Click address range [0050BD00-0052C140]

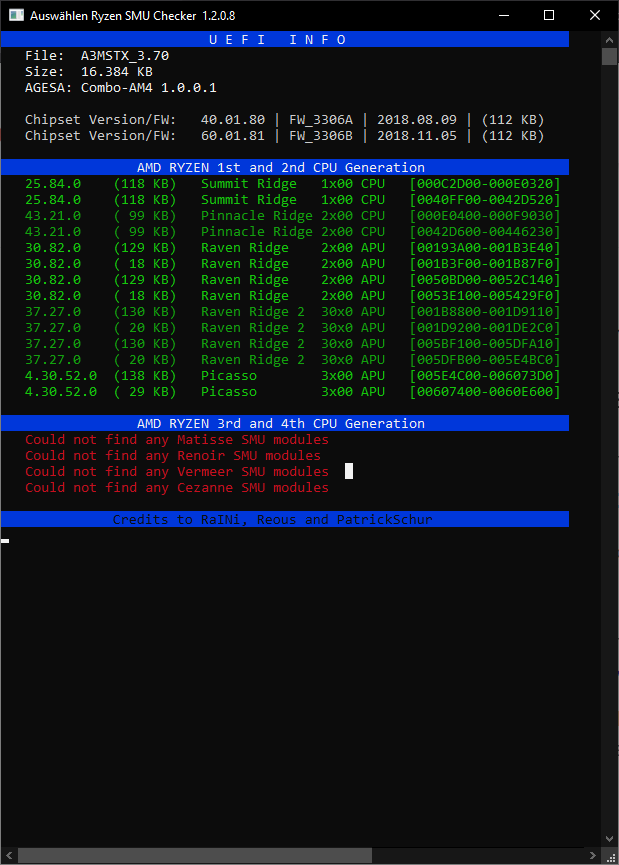tap(485, 280)
